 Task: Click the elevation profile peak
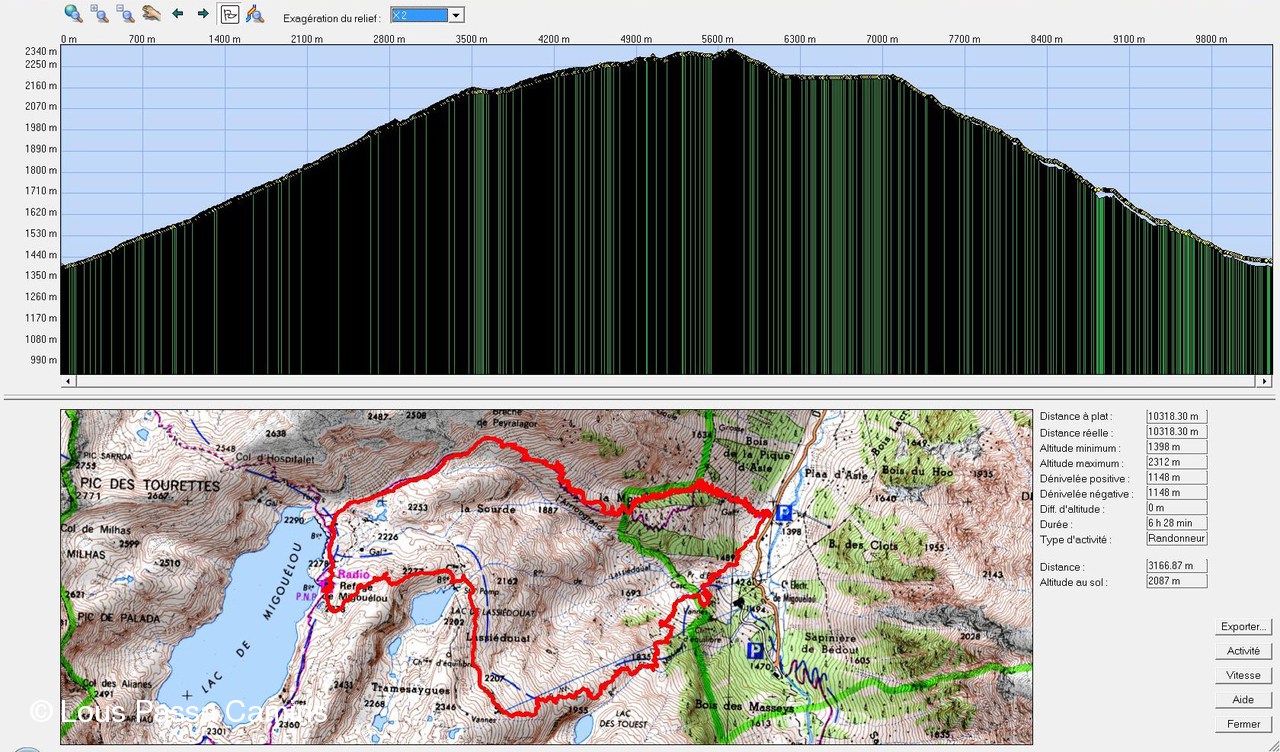730,51
